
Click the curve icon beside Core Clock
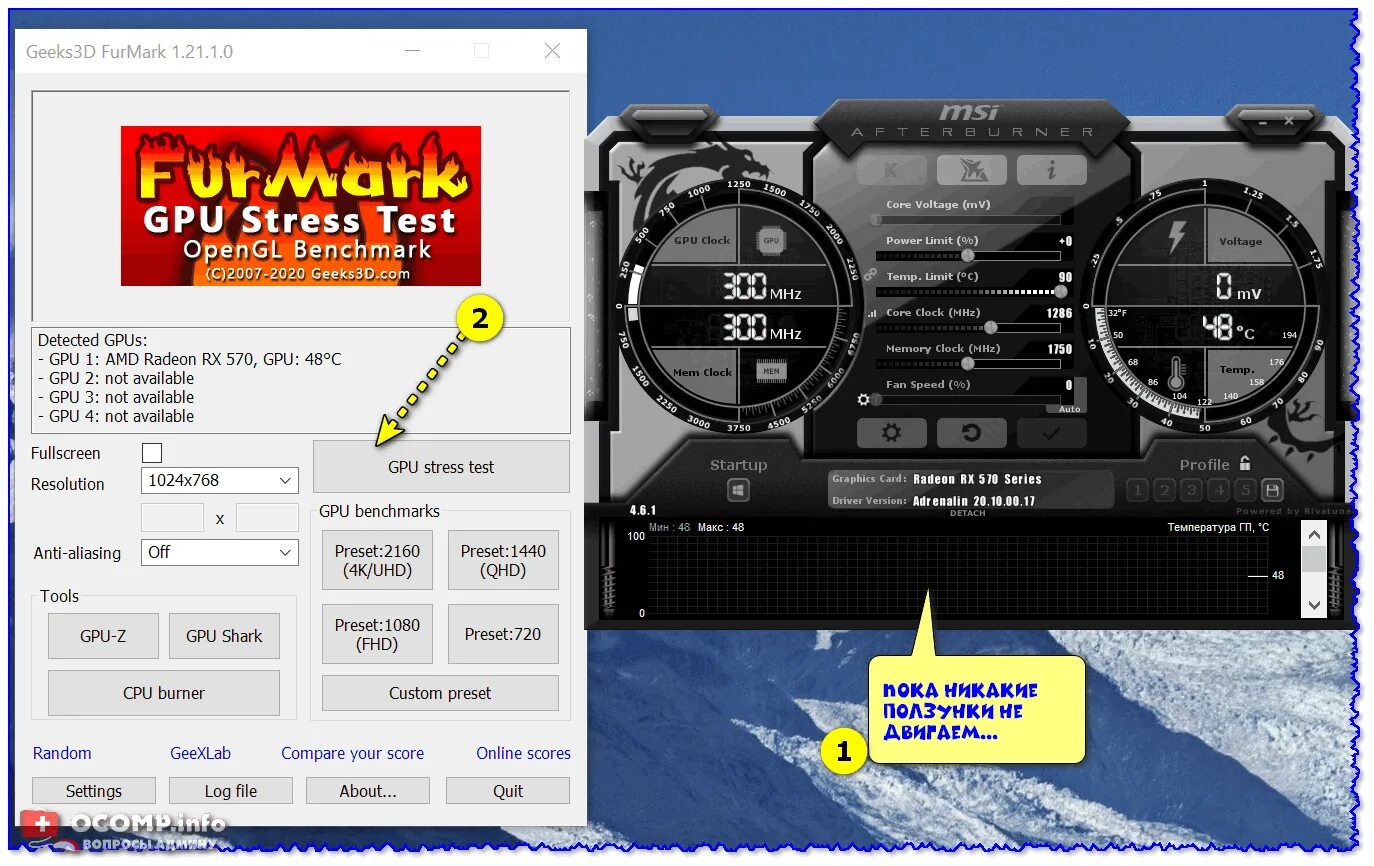[x=872, y=313]
